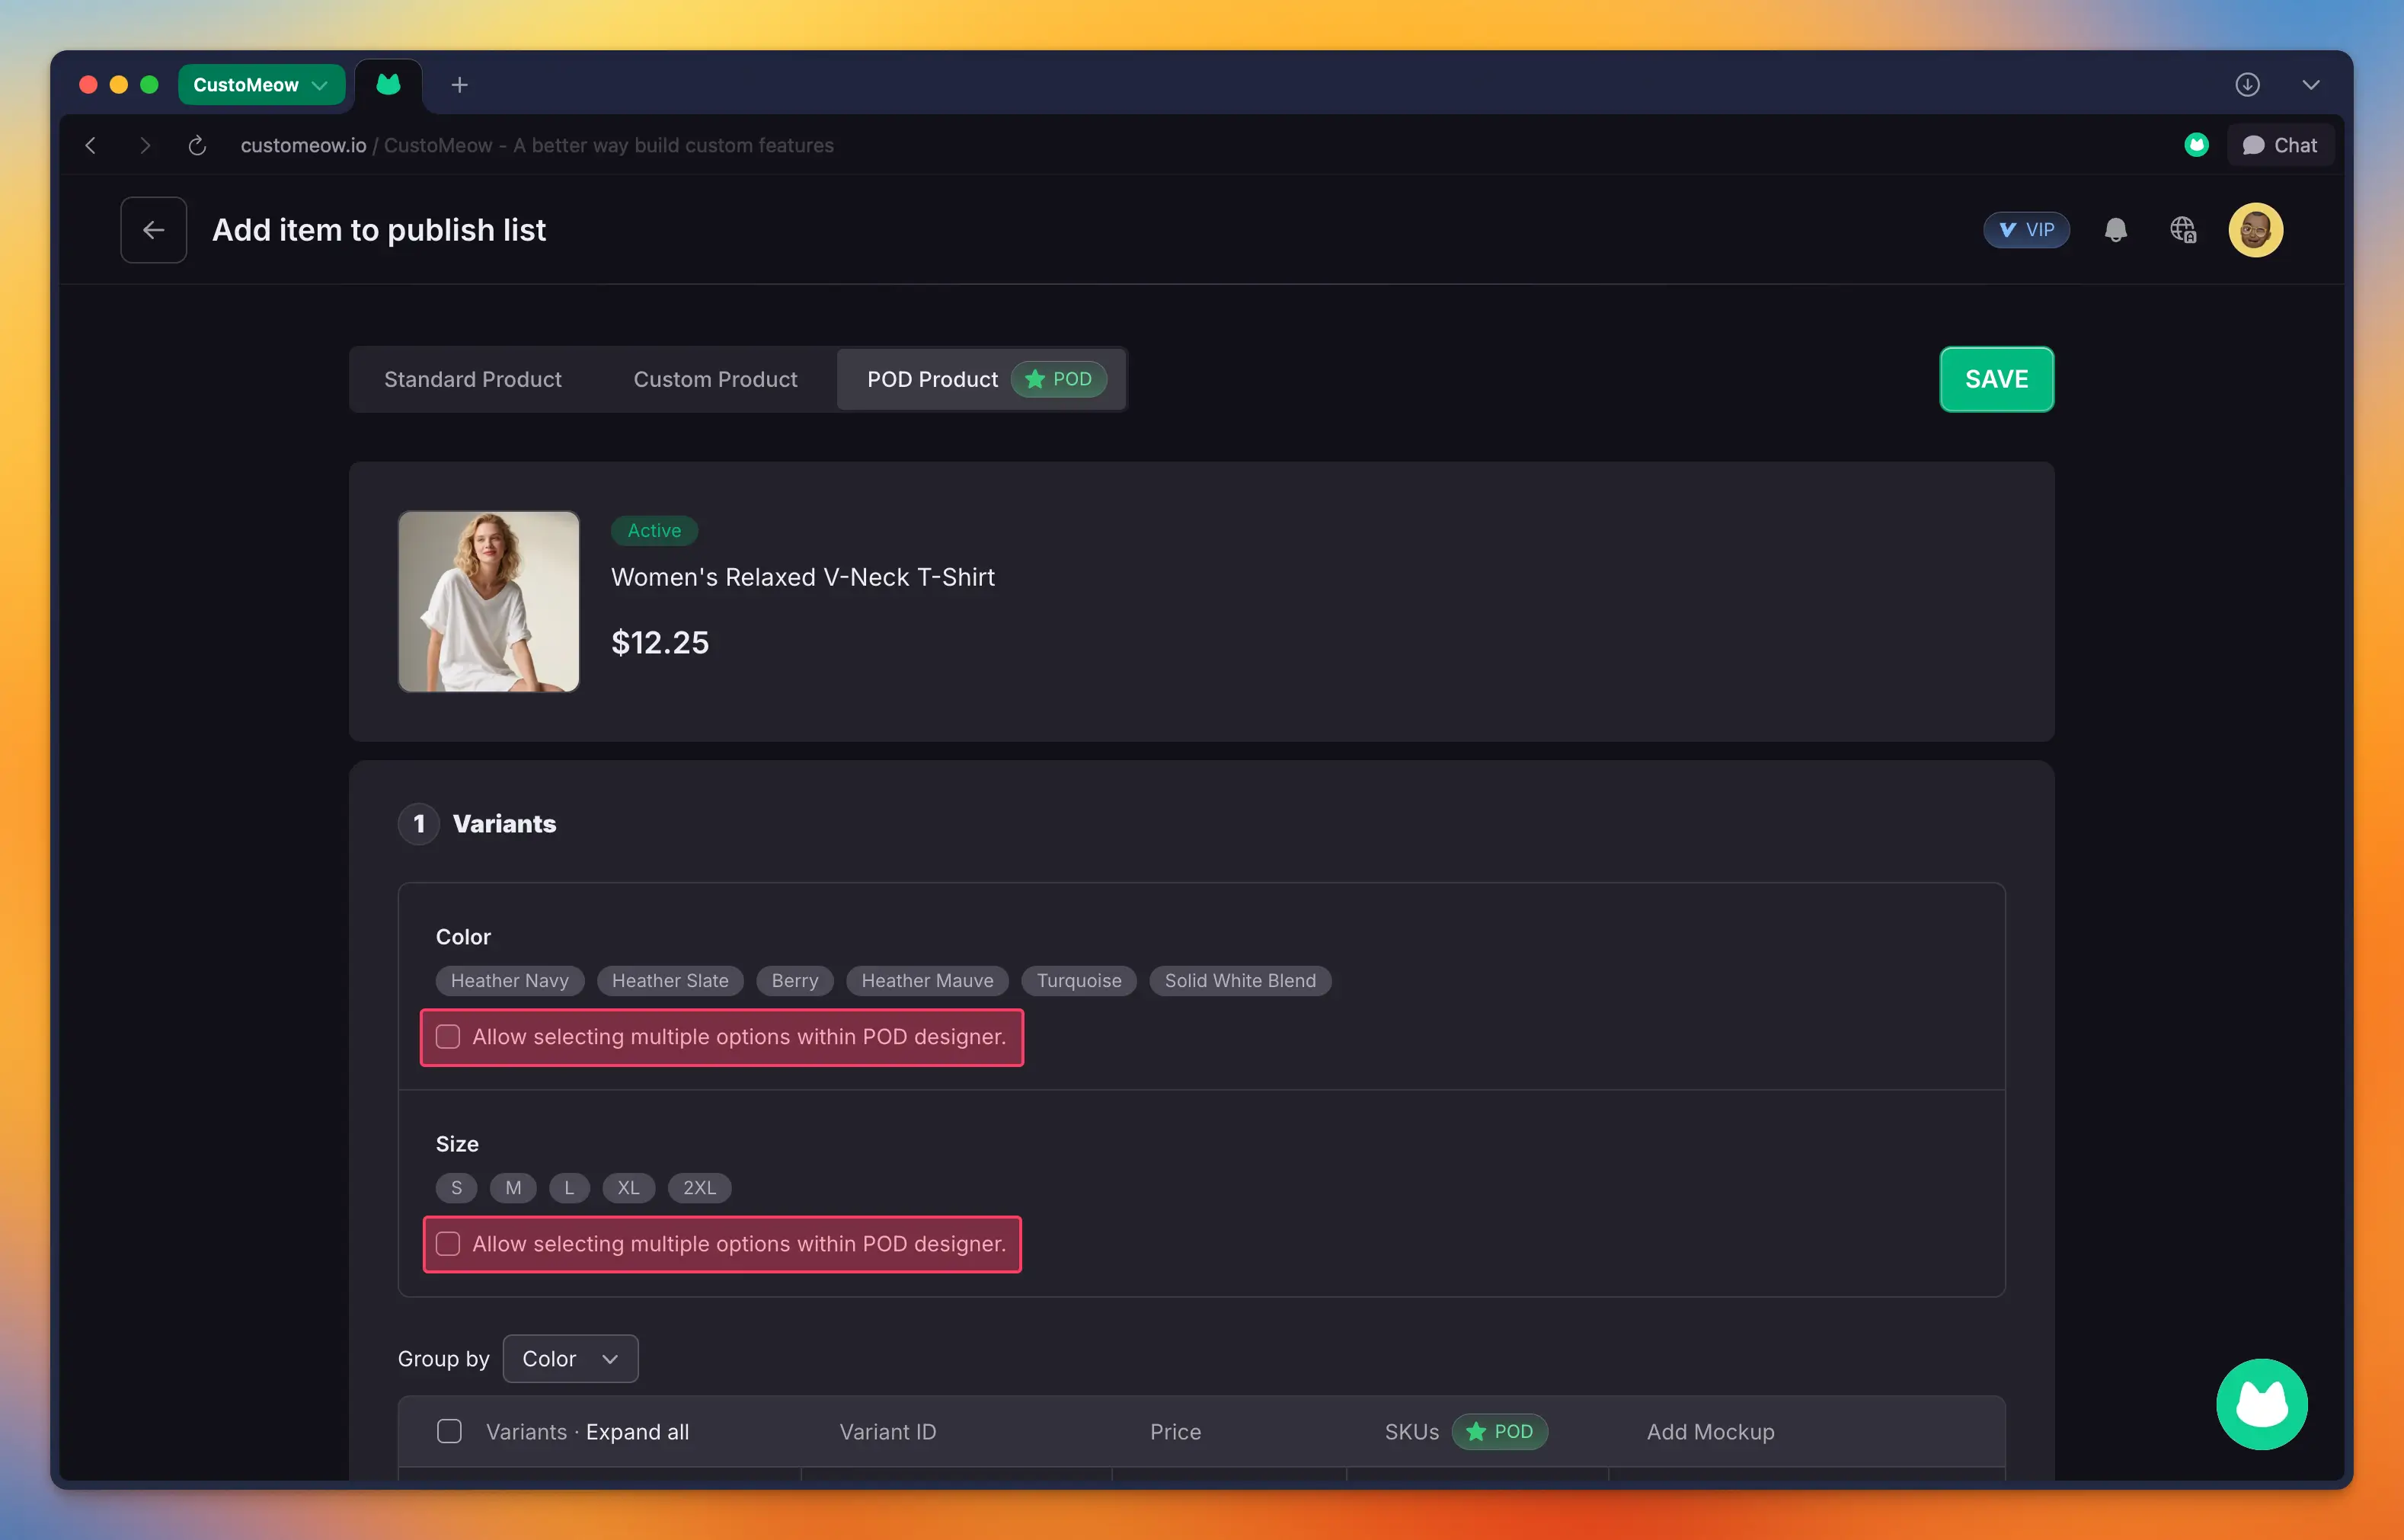This screenshot has height=1540, width=2404.
Task: Go back using the arrow button beside the title
Action: [153, 230]
